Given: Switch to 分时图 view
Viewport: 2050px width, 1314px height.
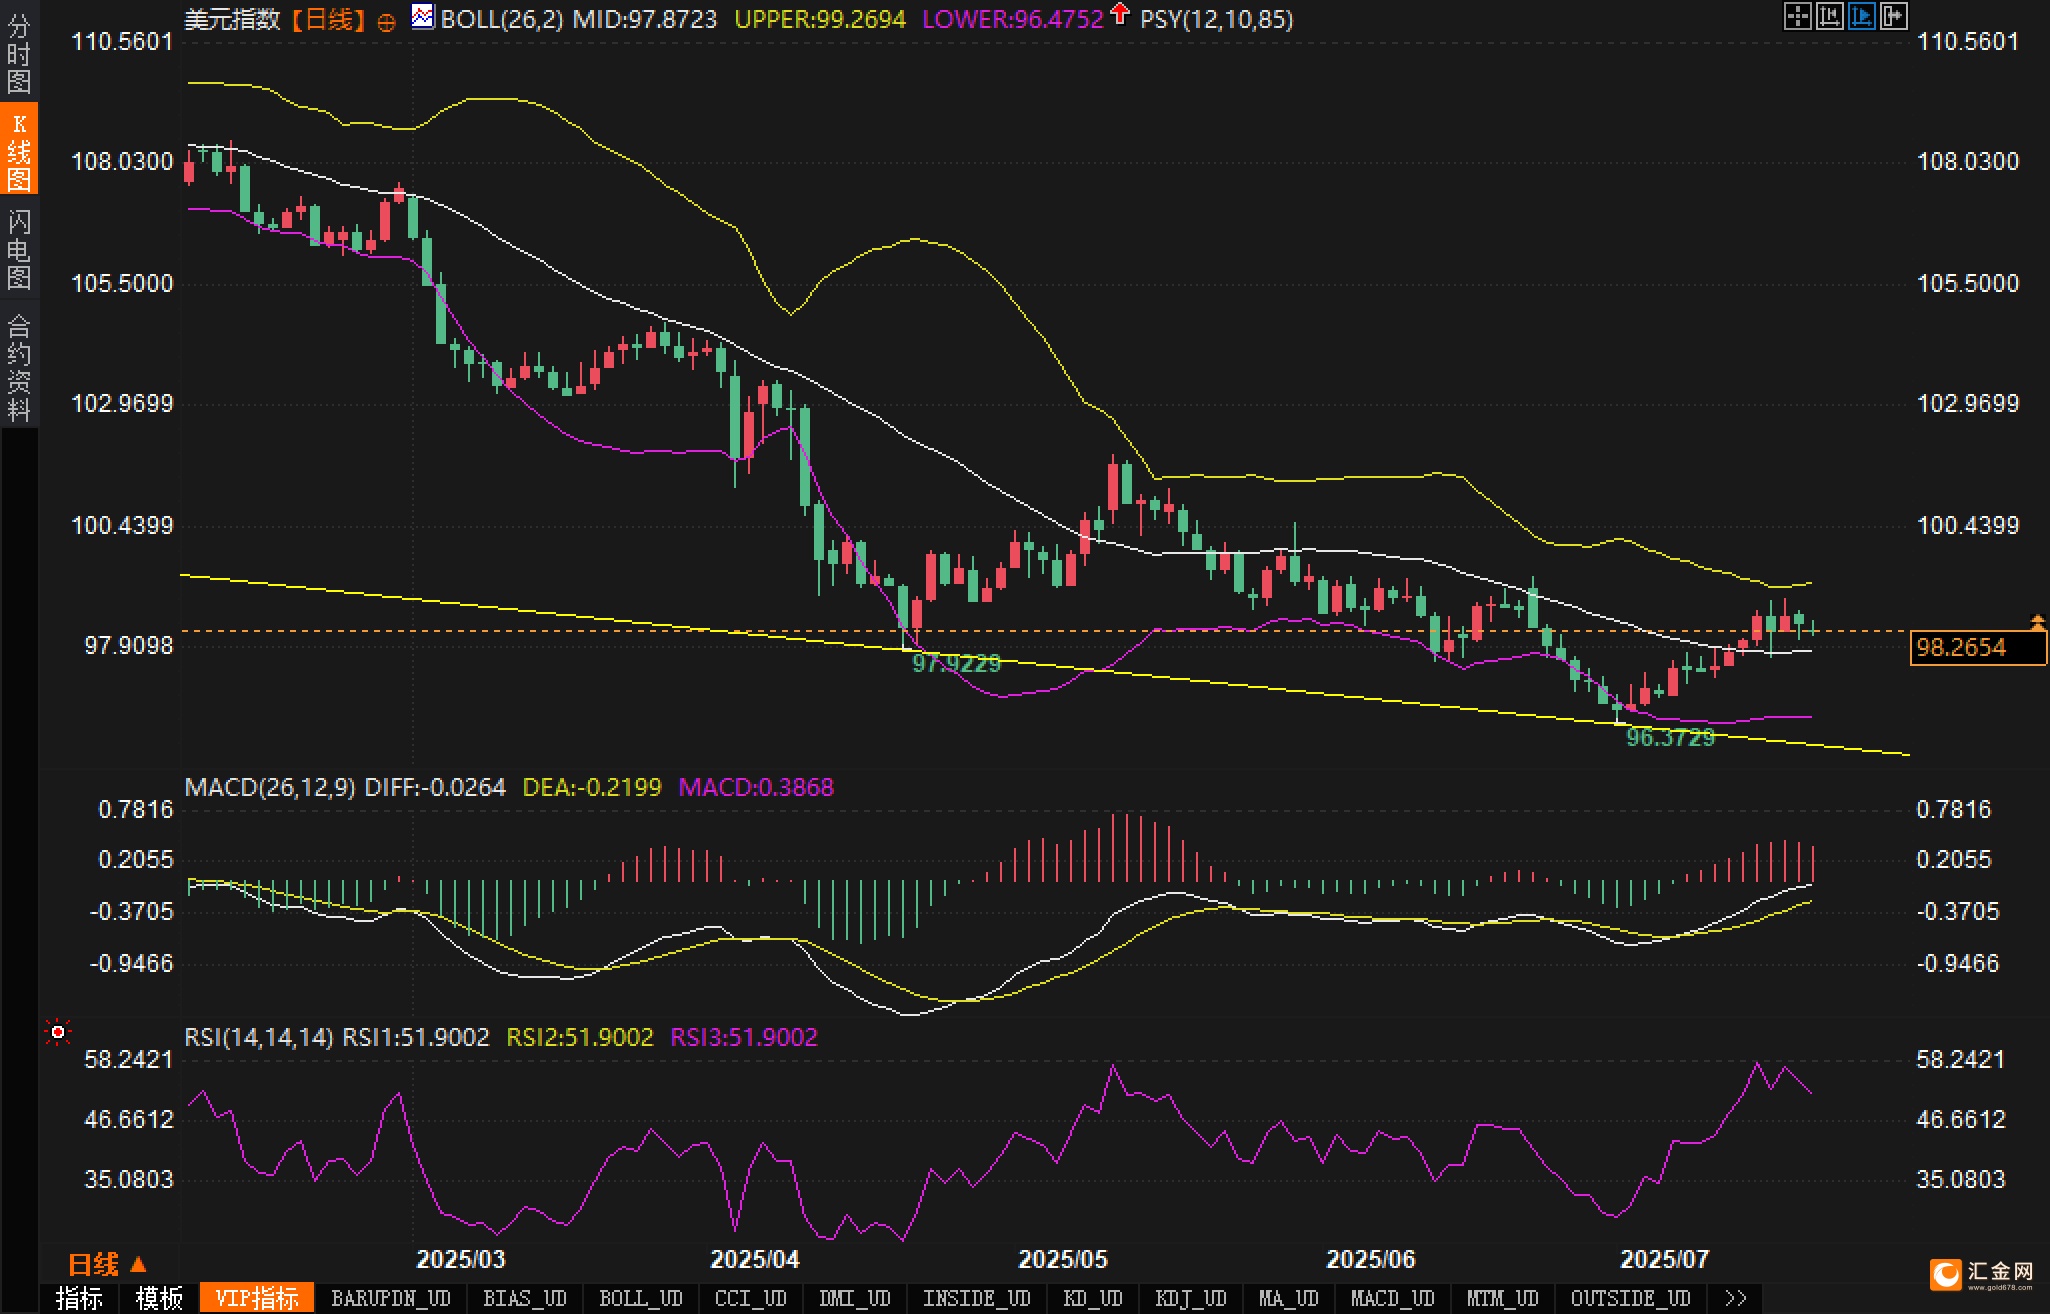Looking at the screenshot, I should [x=19, y=54].
